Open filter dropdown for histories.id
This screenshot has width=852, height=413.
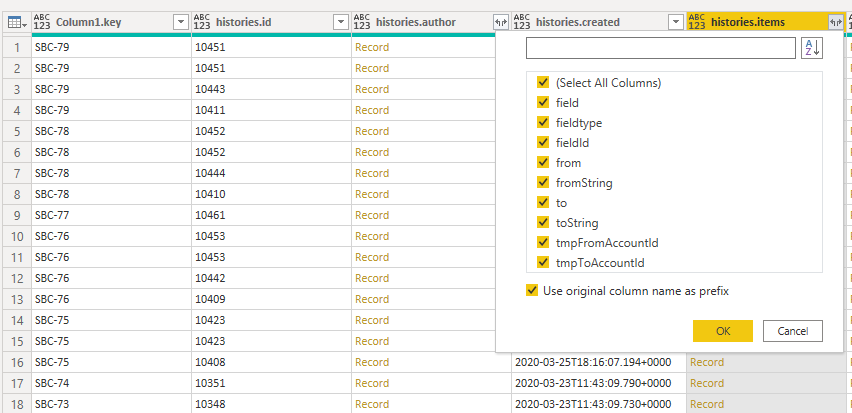tap(340, 22)
